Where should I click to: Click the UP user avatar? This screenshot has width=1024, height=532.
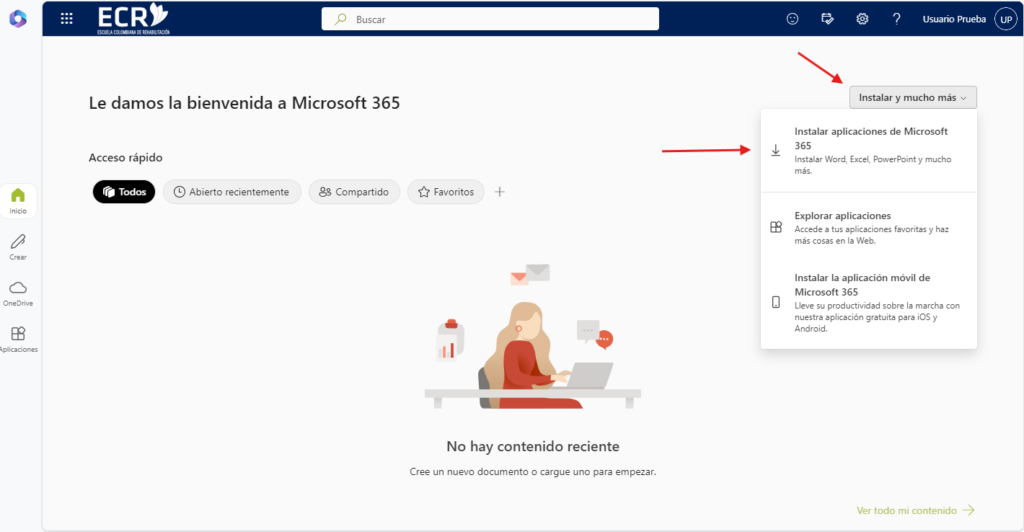[1005, 19]
